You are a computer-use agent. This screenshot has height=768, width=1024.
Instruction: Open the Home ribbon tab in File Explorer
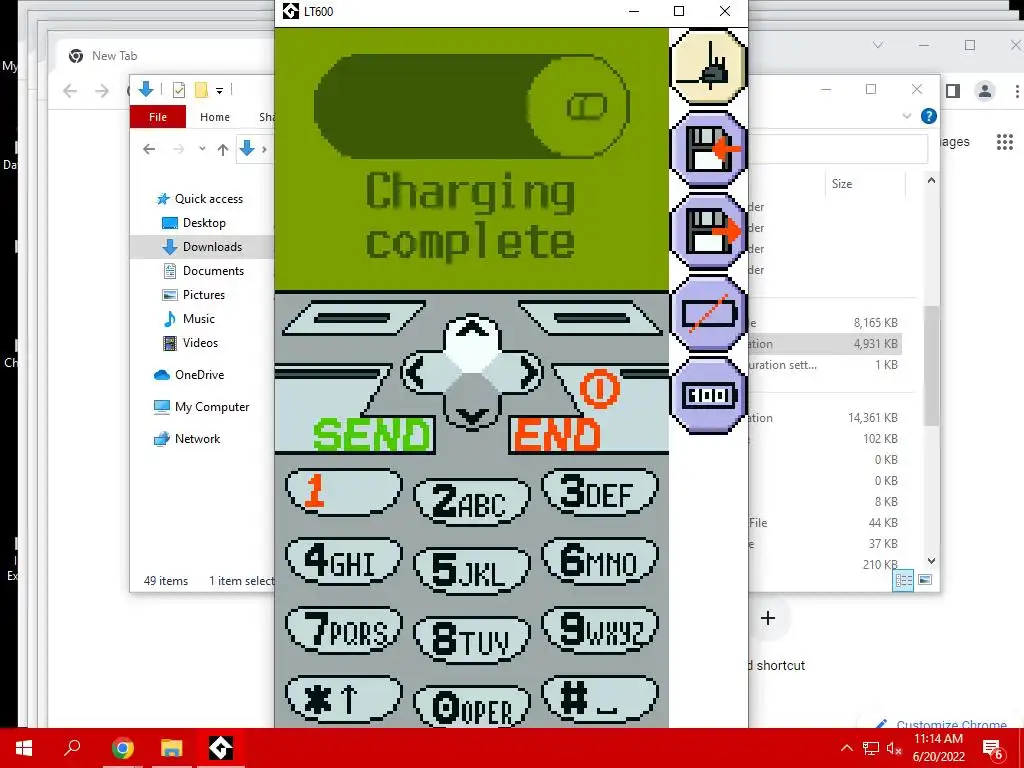215,117
